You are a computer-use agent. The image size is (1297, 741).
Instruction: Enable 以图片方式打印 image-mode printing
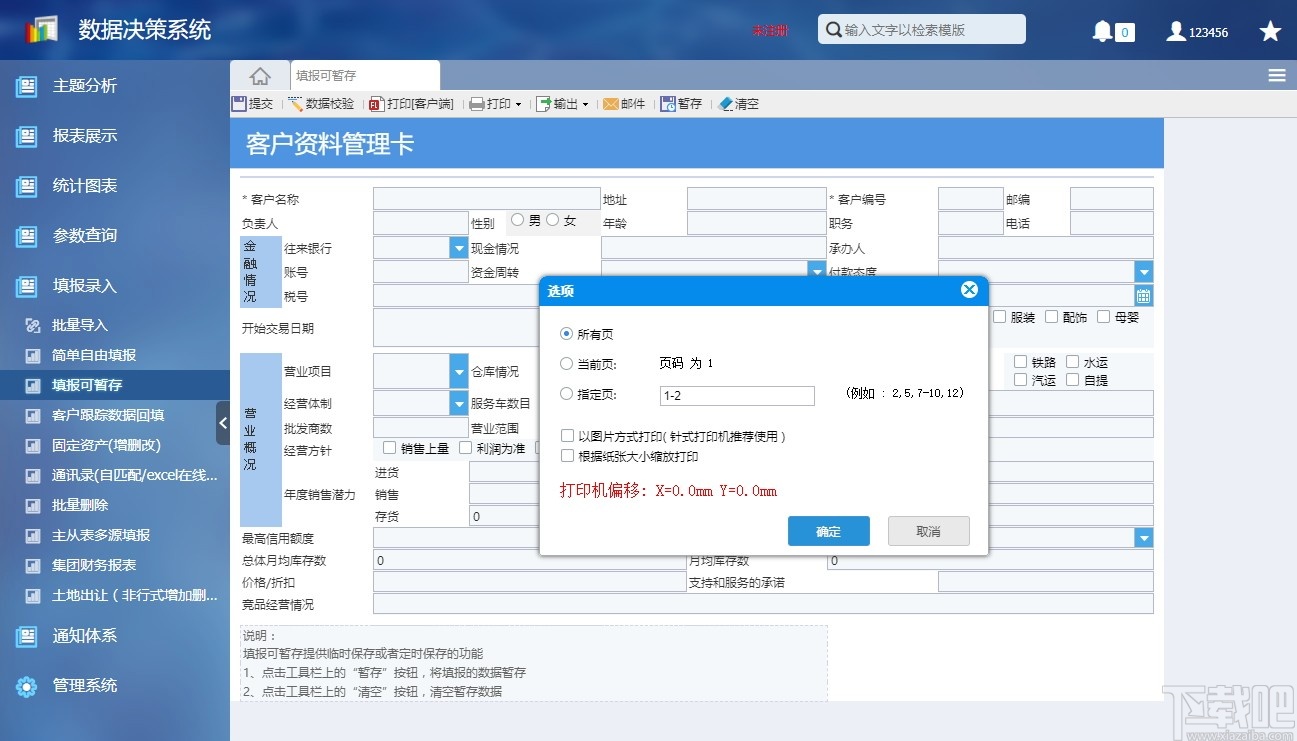[567, 435]
